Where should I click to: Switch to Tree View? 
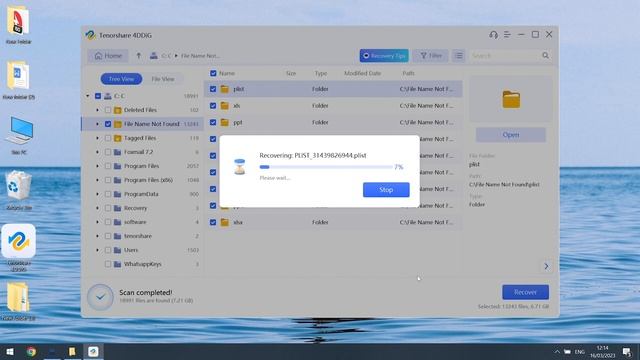(x=121, y=79)
